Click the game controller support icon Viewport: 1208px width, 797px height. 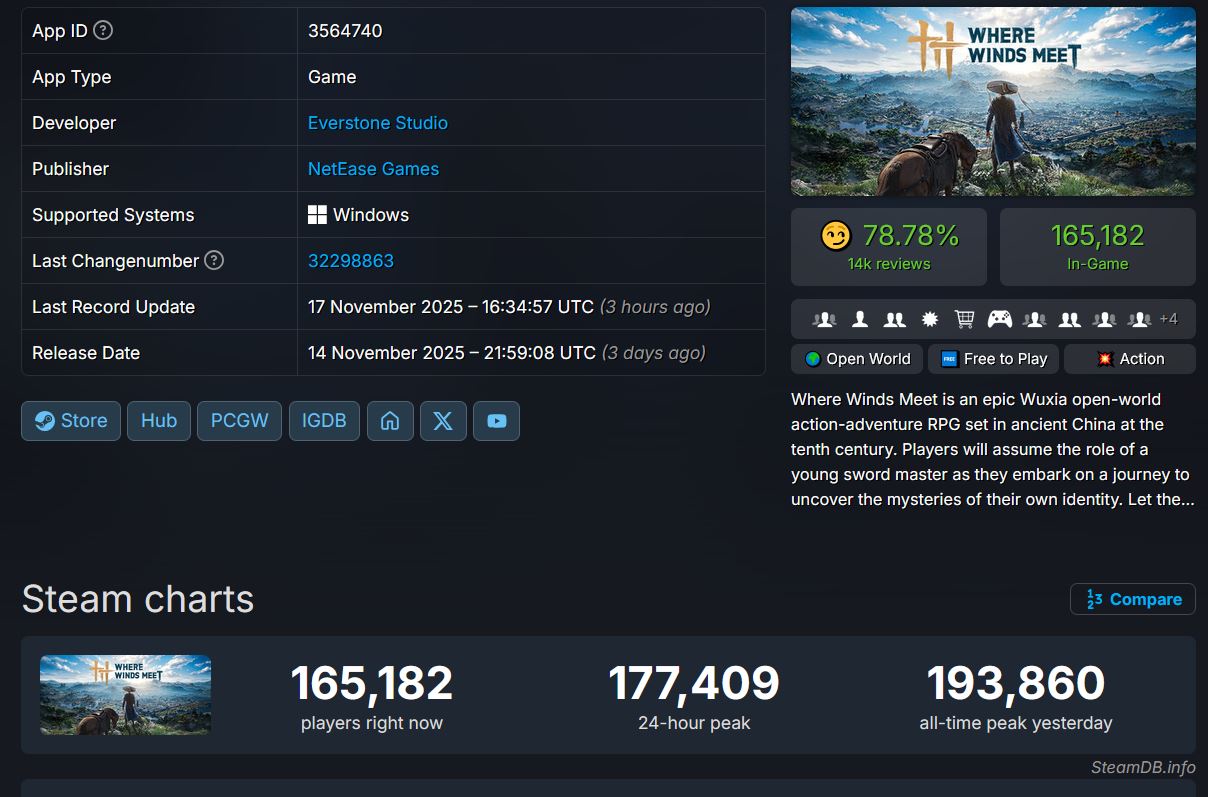coord(1000,319)
